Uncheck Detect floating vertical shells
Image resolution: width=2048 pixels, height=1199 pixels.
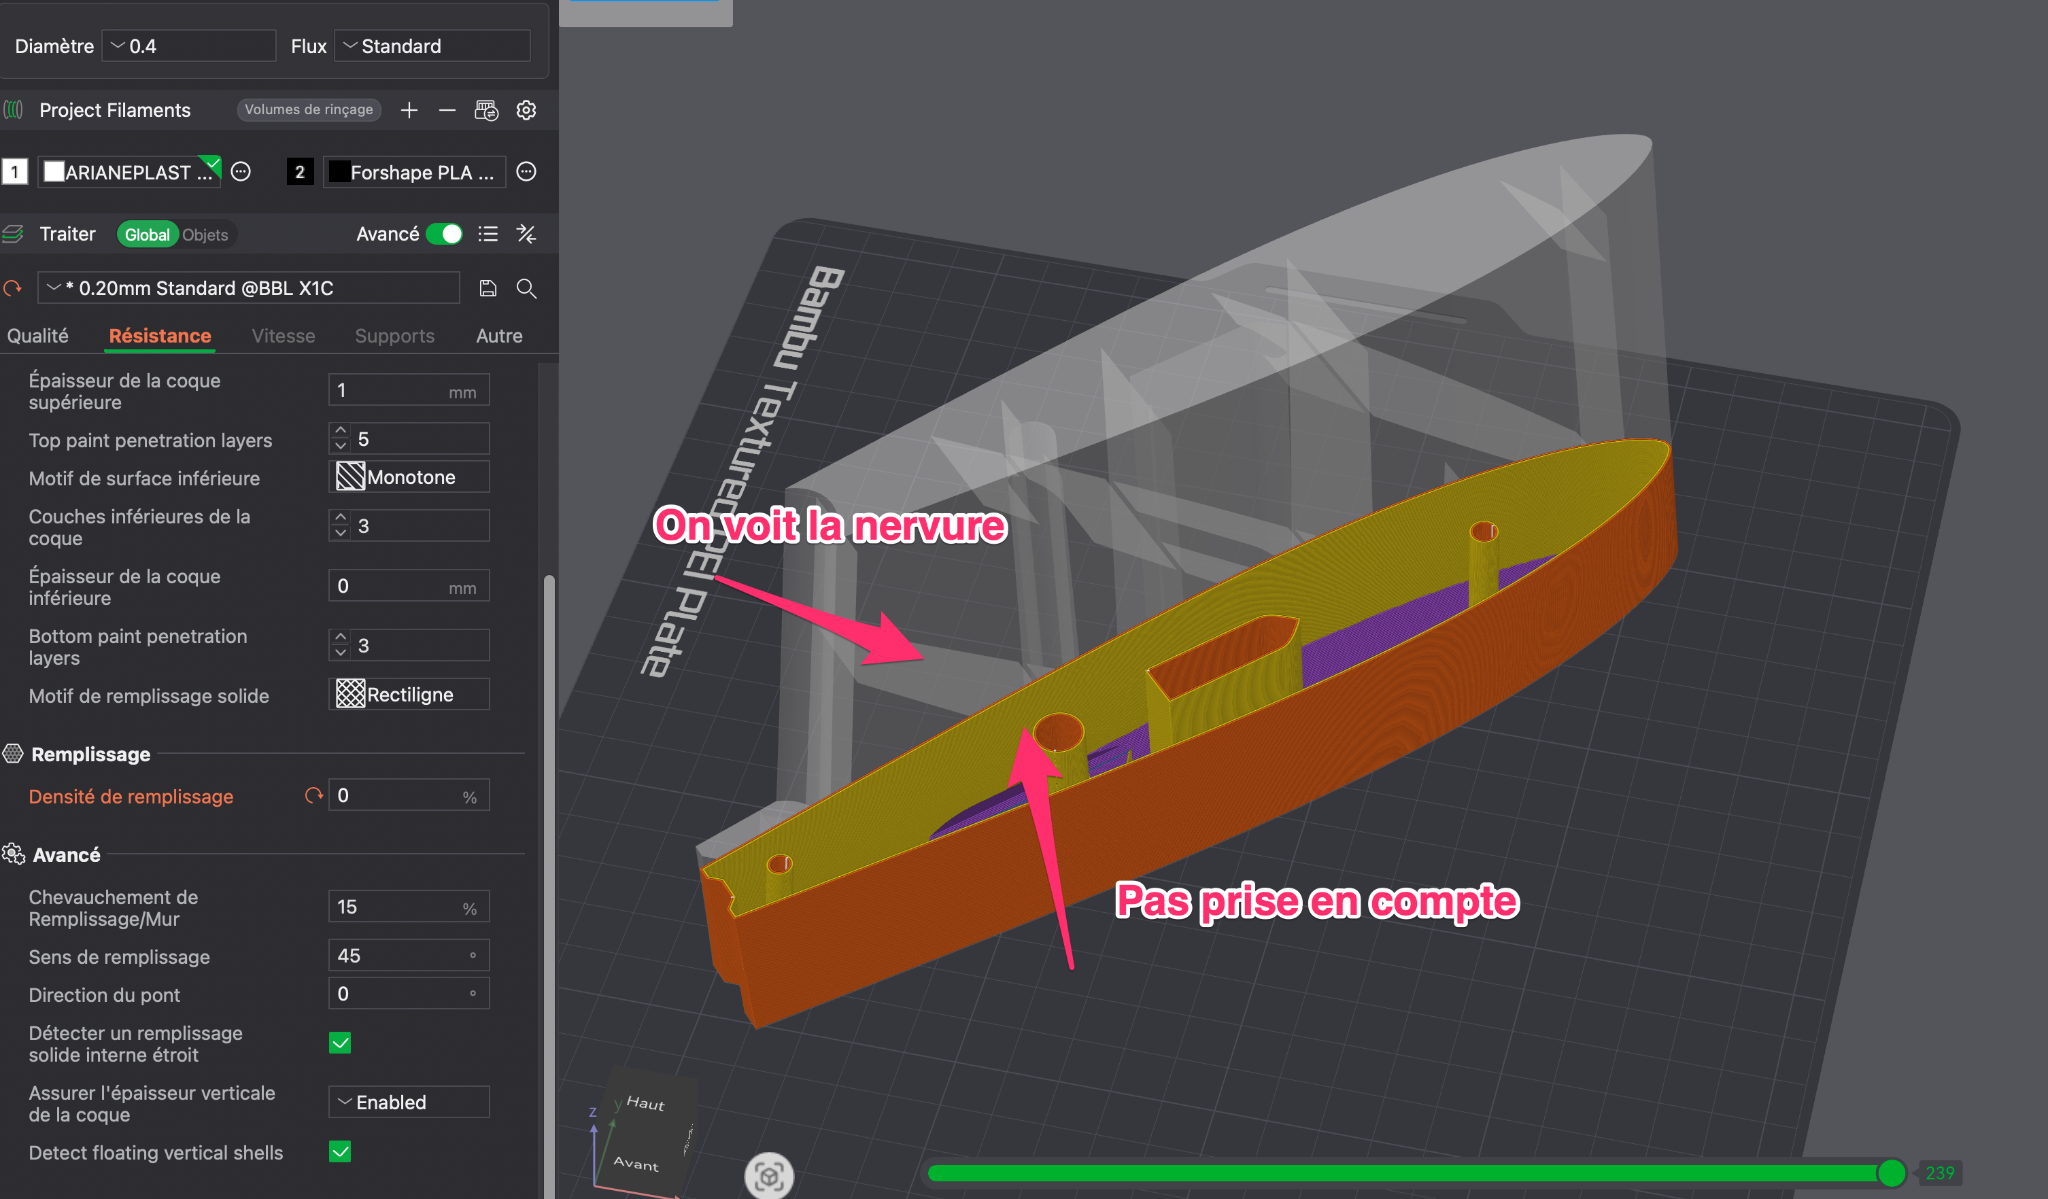(340, 1152)
